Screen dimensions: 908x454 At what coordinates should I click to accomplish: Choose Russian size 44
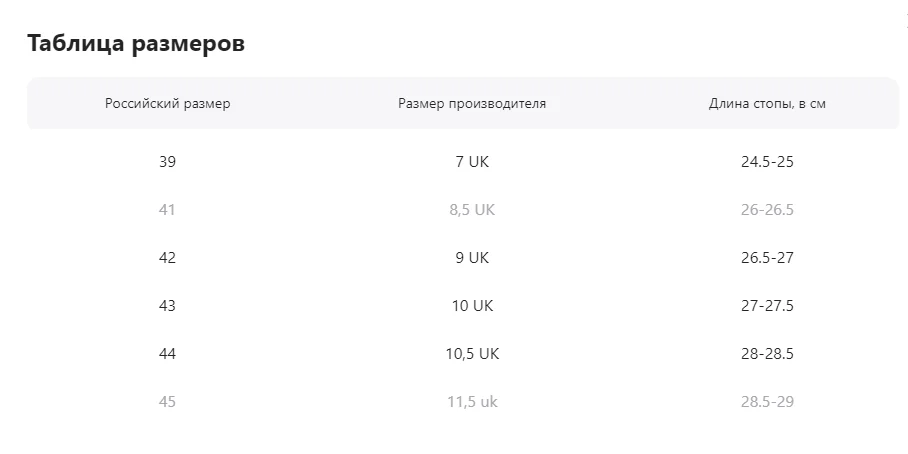click(167, 353)
